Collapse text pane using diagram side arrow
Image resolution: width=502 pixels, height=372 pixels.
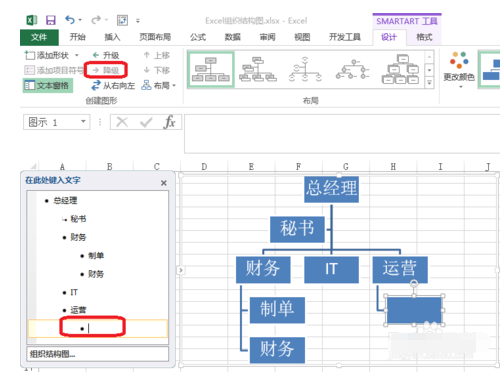point(181,270)
